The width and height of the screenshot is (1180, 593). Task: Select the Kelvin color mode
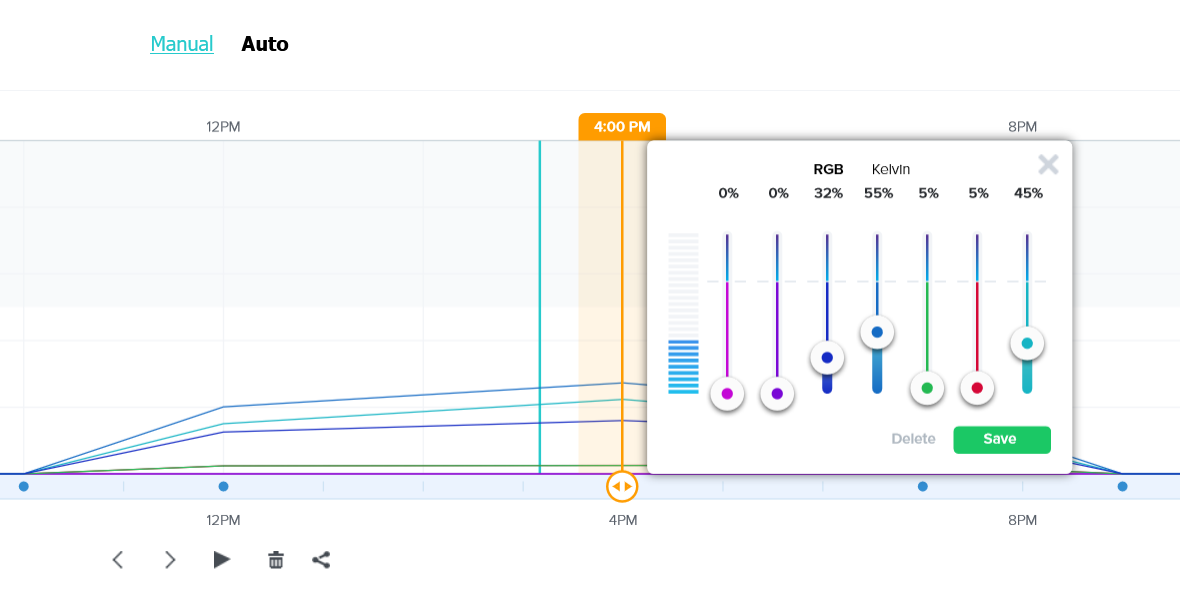pos(891,169)
